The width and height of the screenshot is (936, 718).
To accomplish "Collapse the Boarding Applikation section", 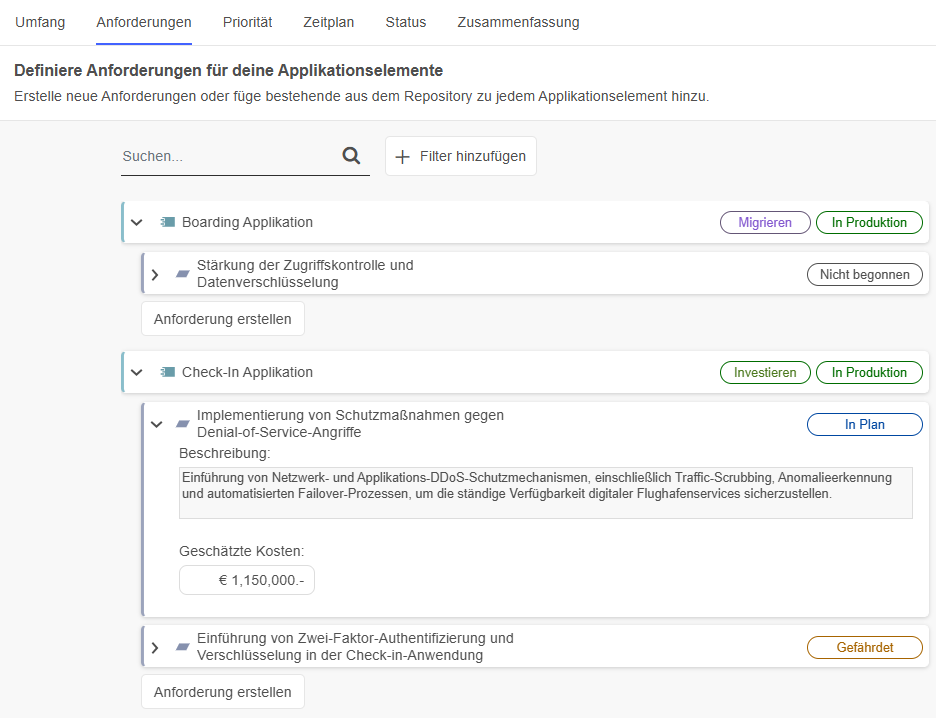I will pyautogui.click(x=136, y=222).
